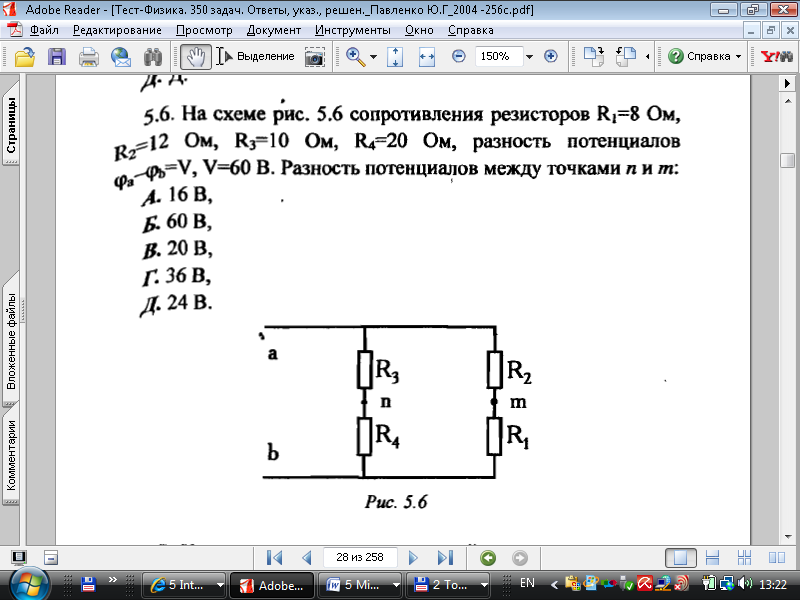Screen dimensions: 800x600
Task: Open the Просмотр menu
Action: click(x=204, y=30)
